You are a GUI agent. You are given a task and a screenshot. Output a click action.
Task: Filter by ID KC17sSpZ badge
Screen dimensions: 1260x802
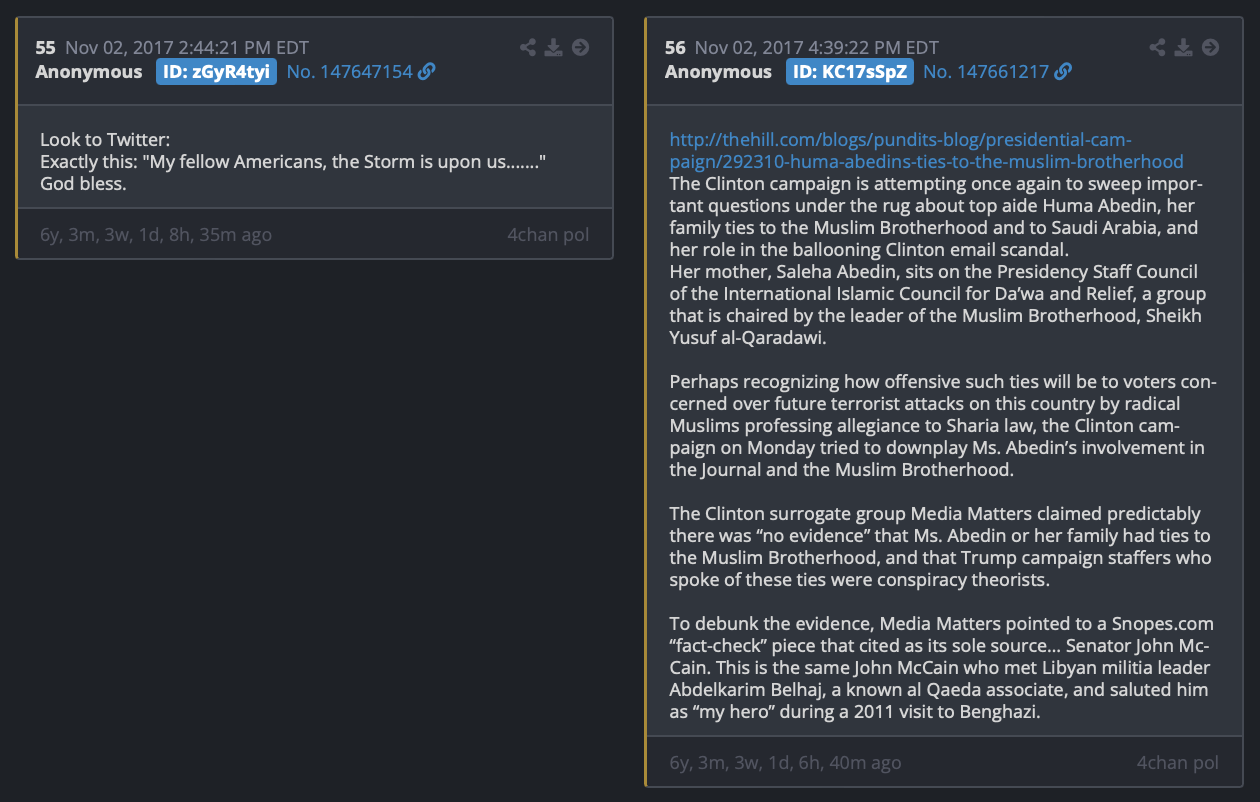(850, 71)
